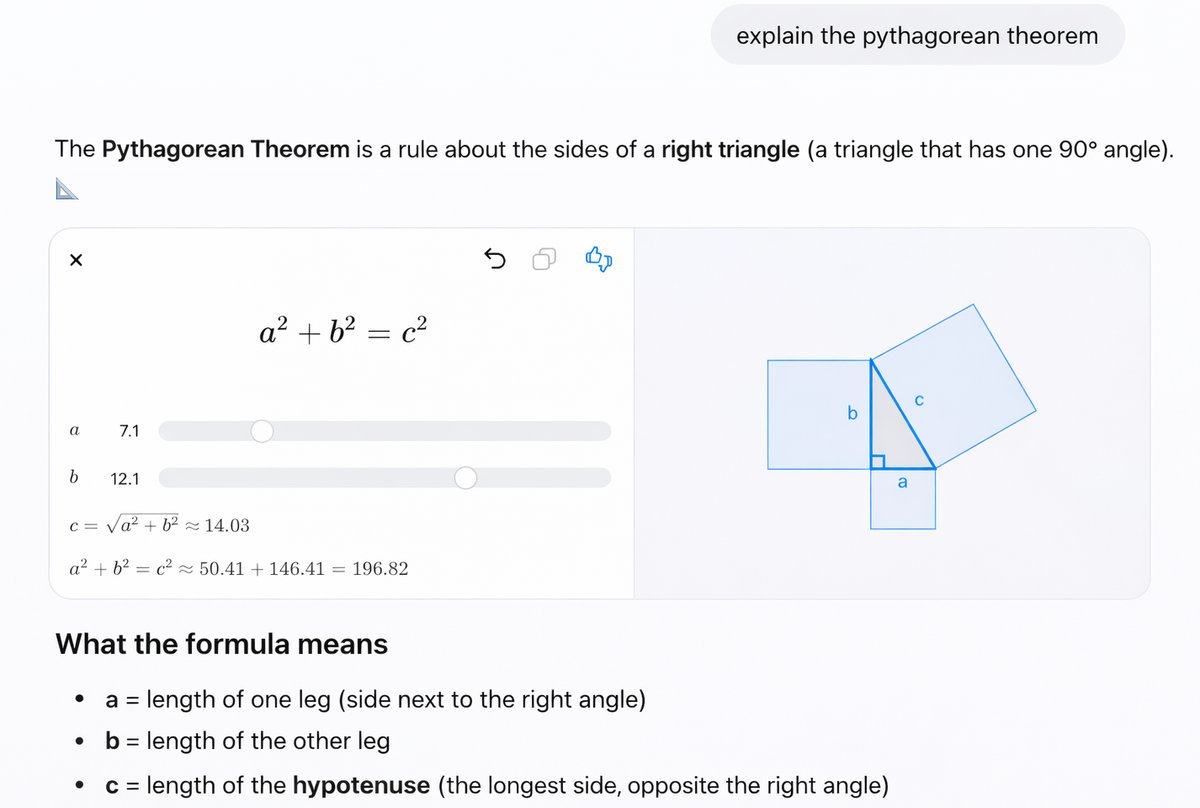The width and height of the screenshot is (1200, 808).
Task: Click the equation c = √(a² + b²) ≈ 14.03
Action: tap(157, 524)
